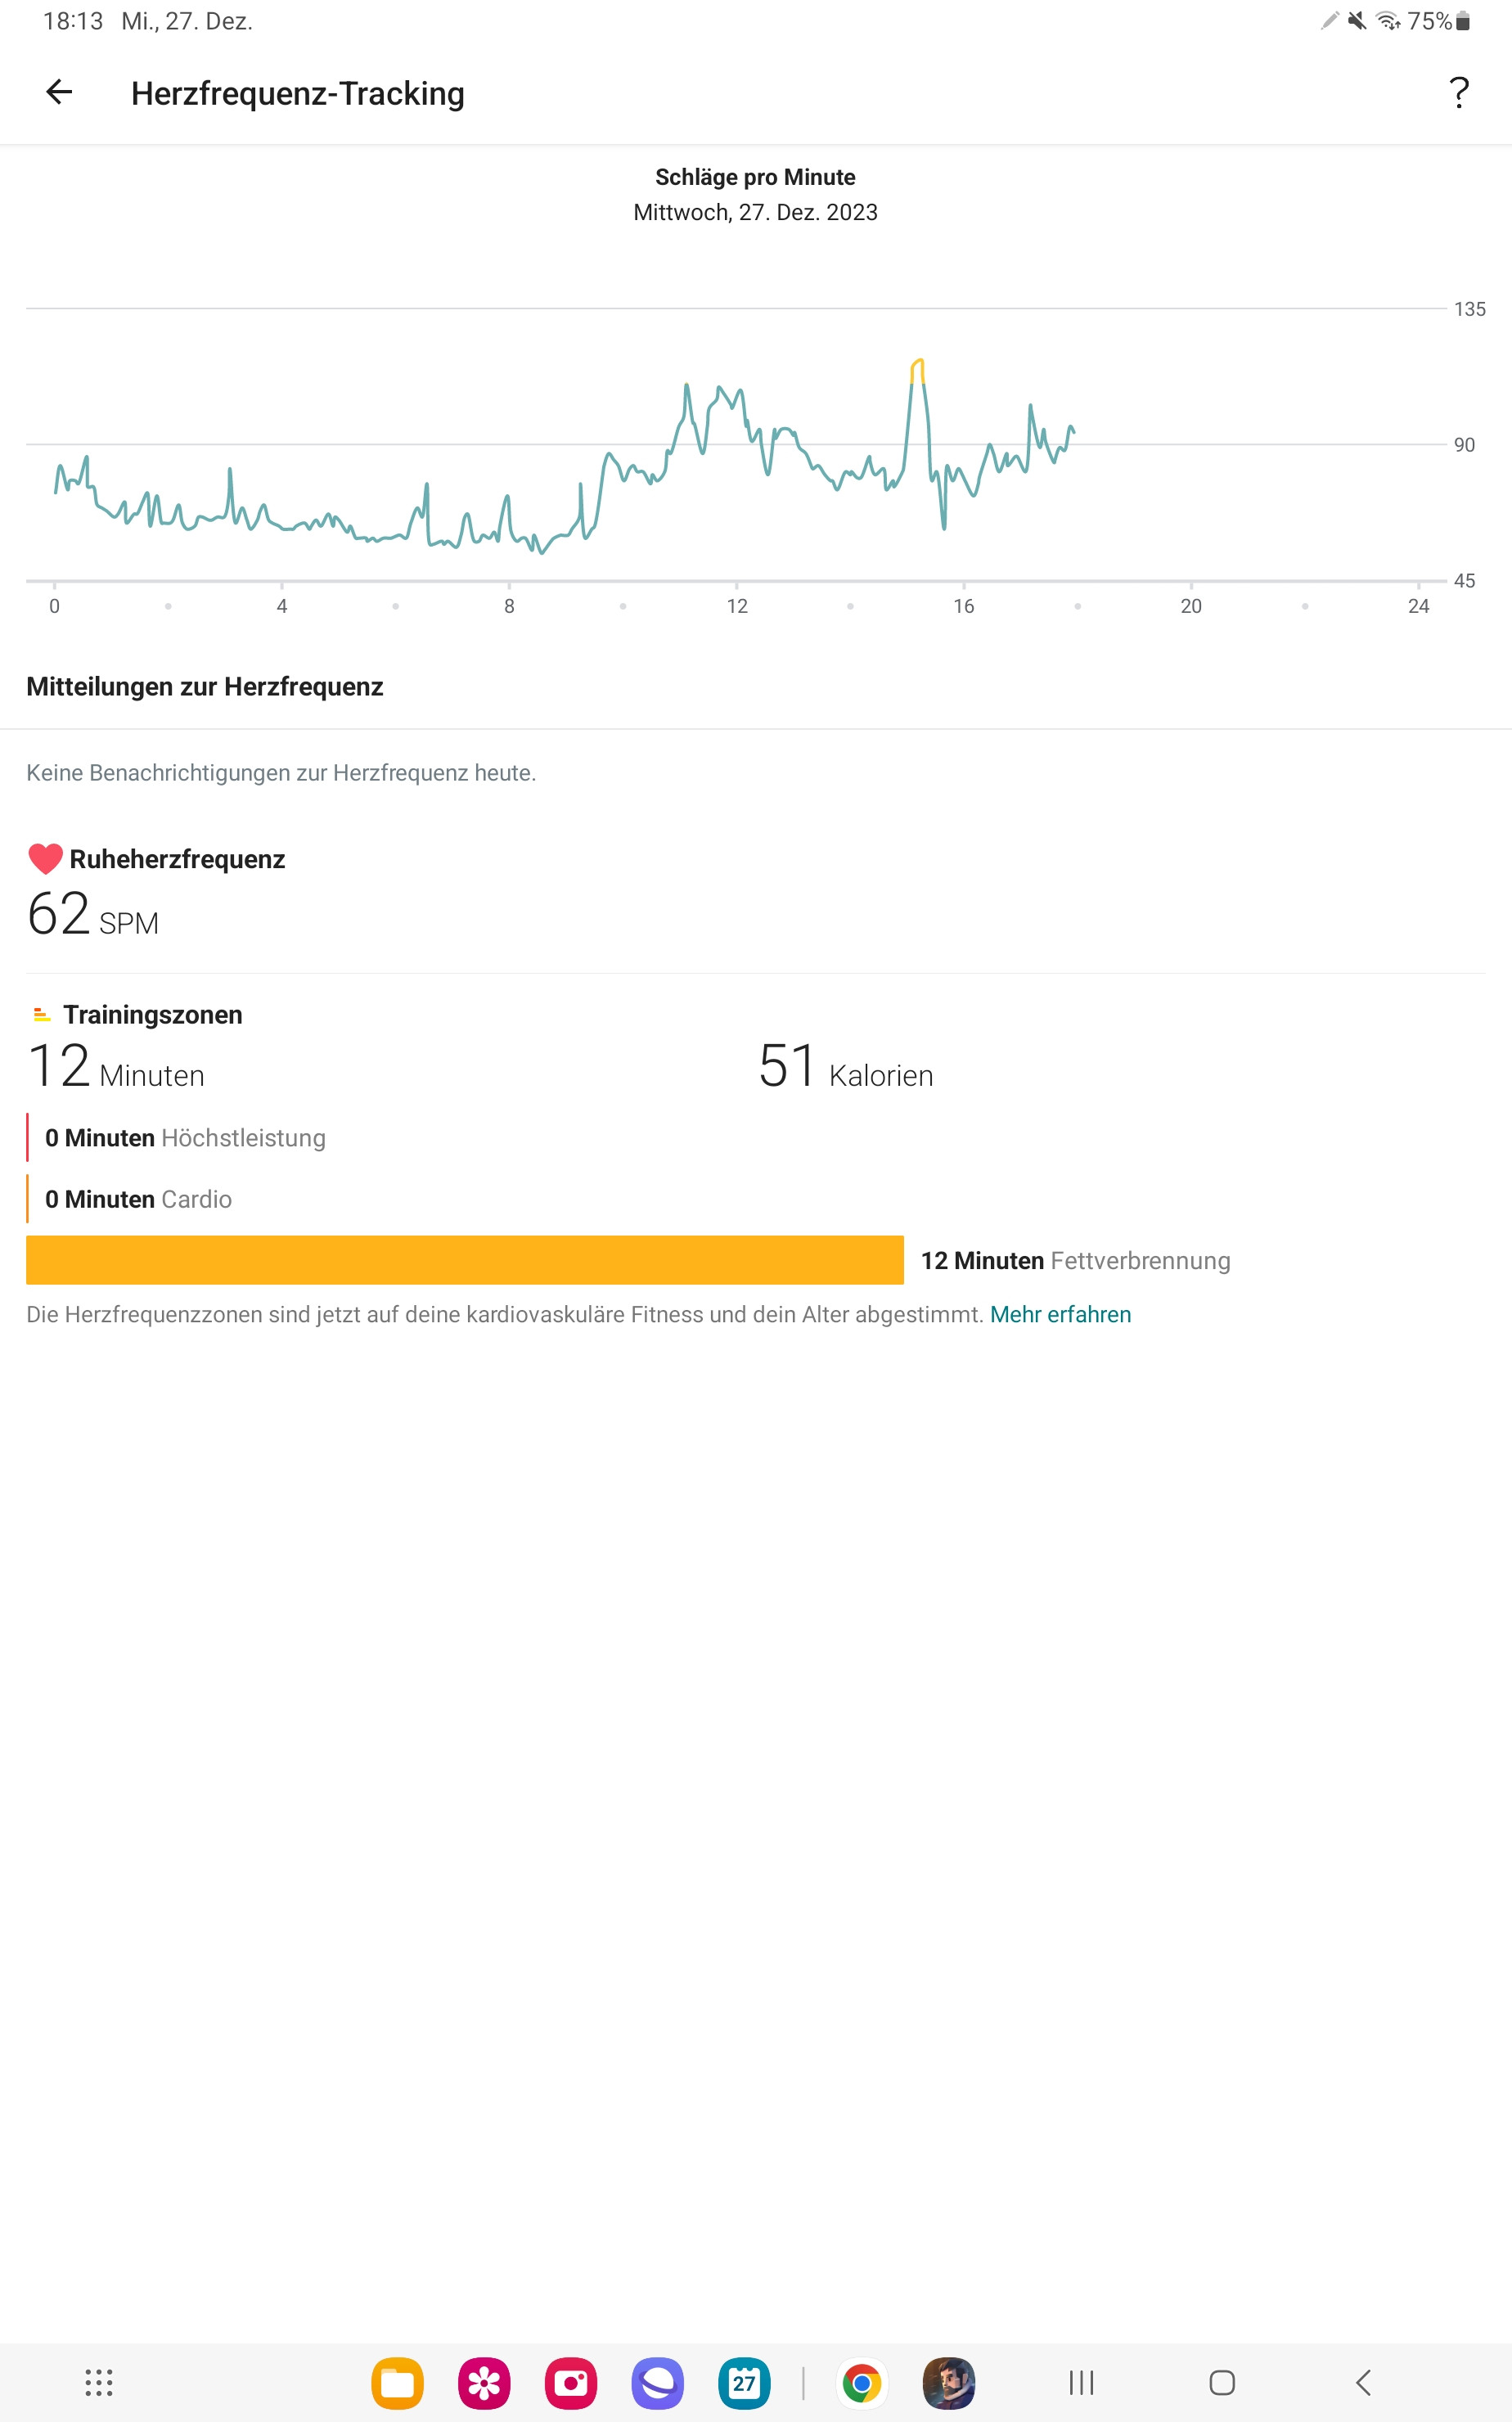Show recent apps with the three-lines button
This screenshot has height=2422, width=1512.
pyautogui.click(x=1081, y=2383)
